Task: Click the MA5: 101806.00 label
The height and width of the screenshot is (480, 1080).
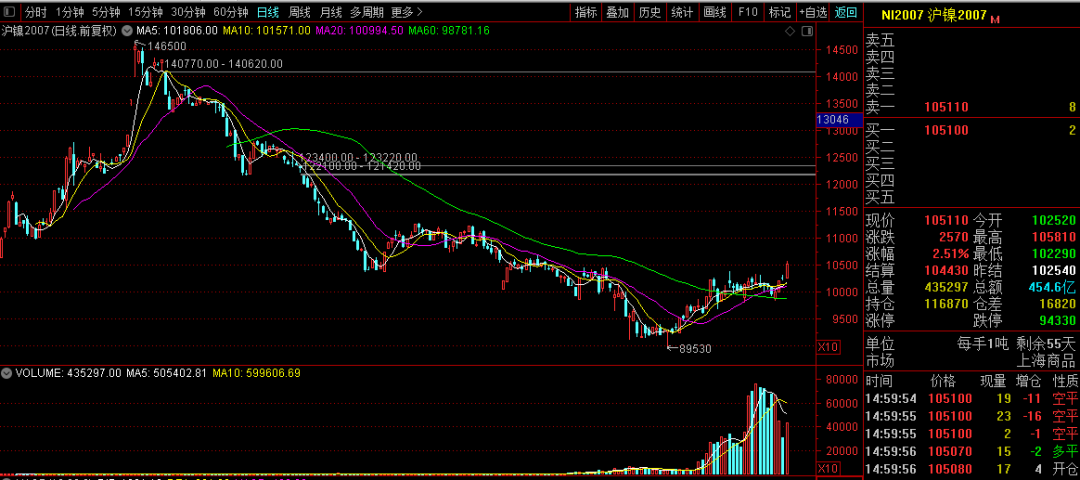Action: [177, 30]
